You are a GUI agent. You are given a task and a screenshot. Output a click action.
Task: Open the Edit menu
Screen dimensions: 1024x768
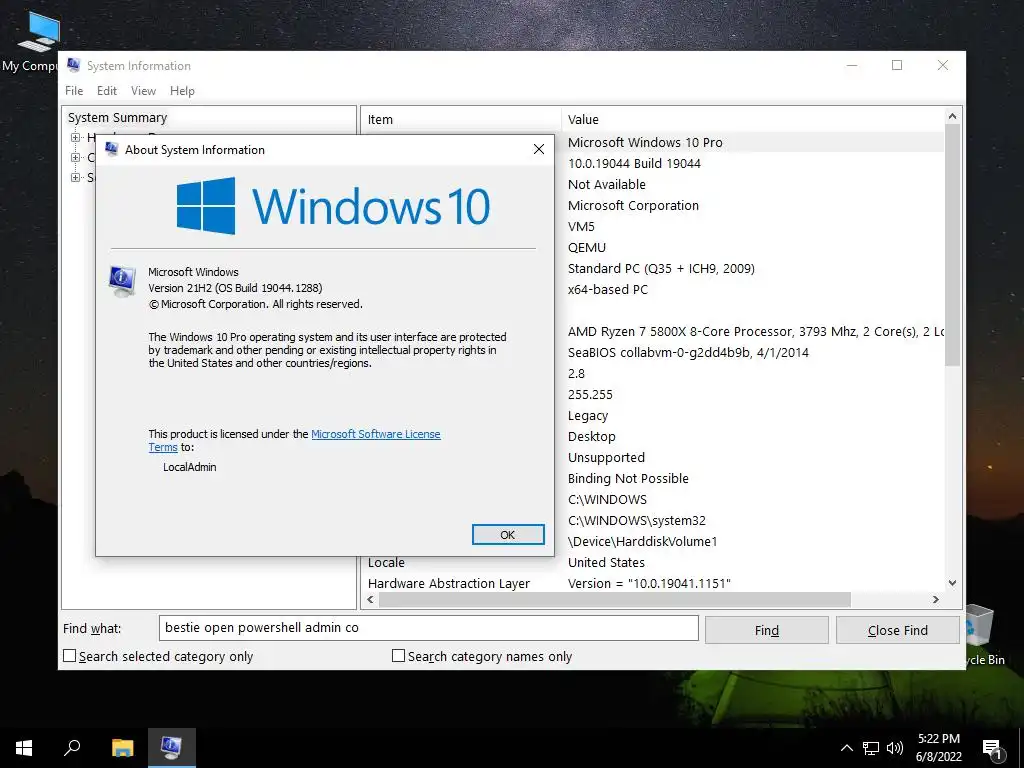point(106,91)
